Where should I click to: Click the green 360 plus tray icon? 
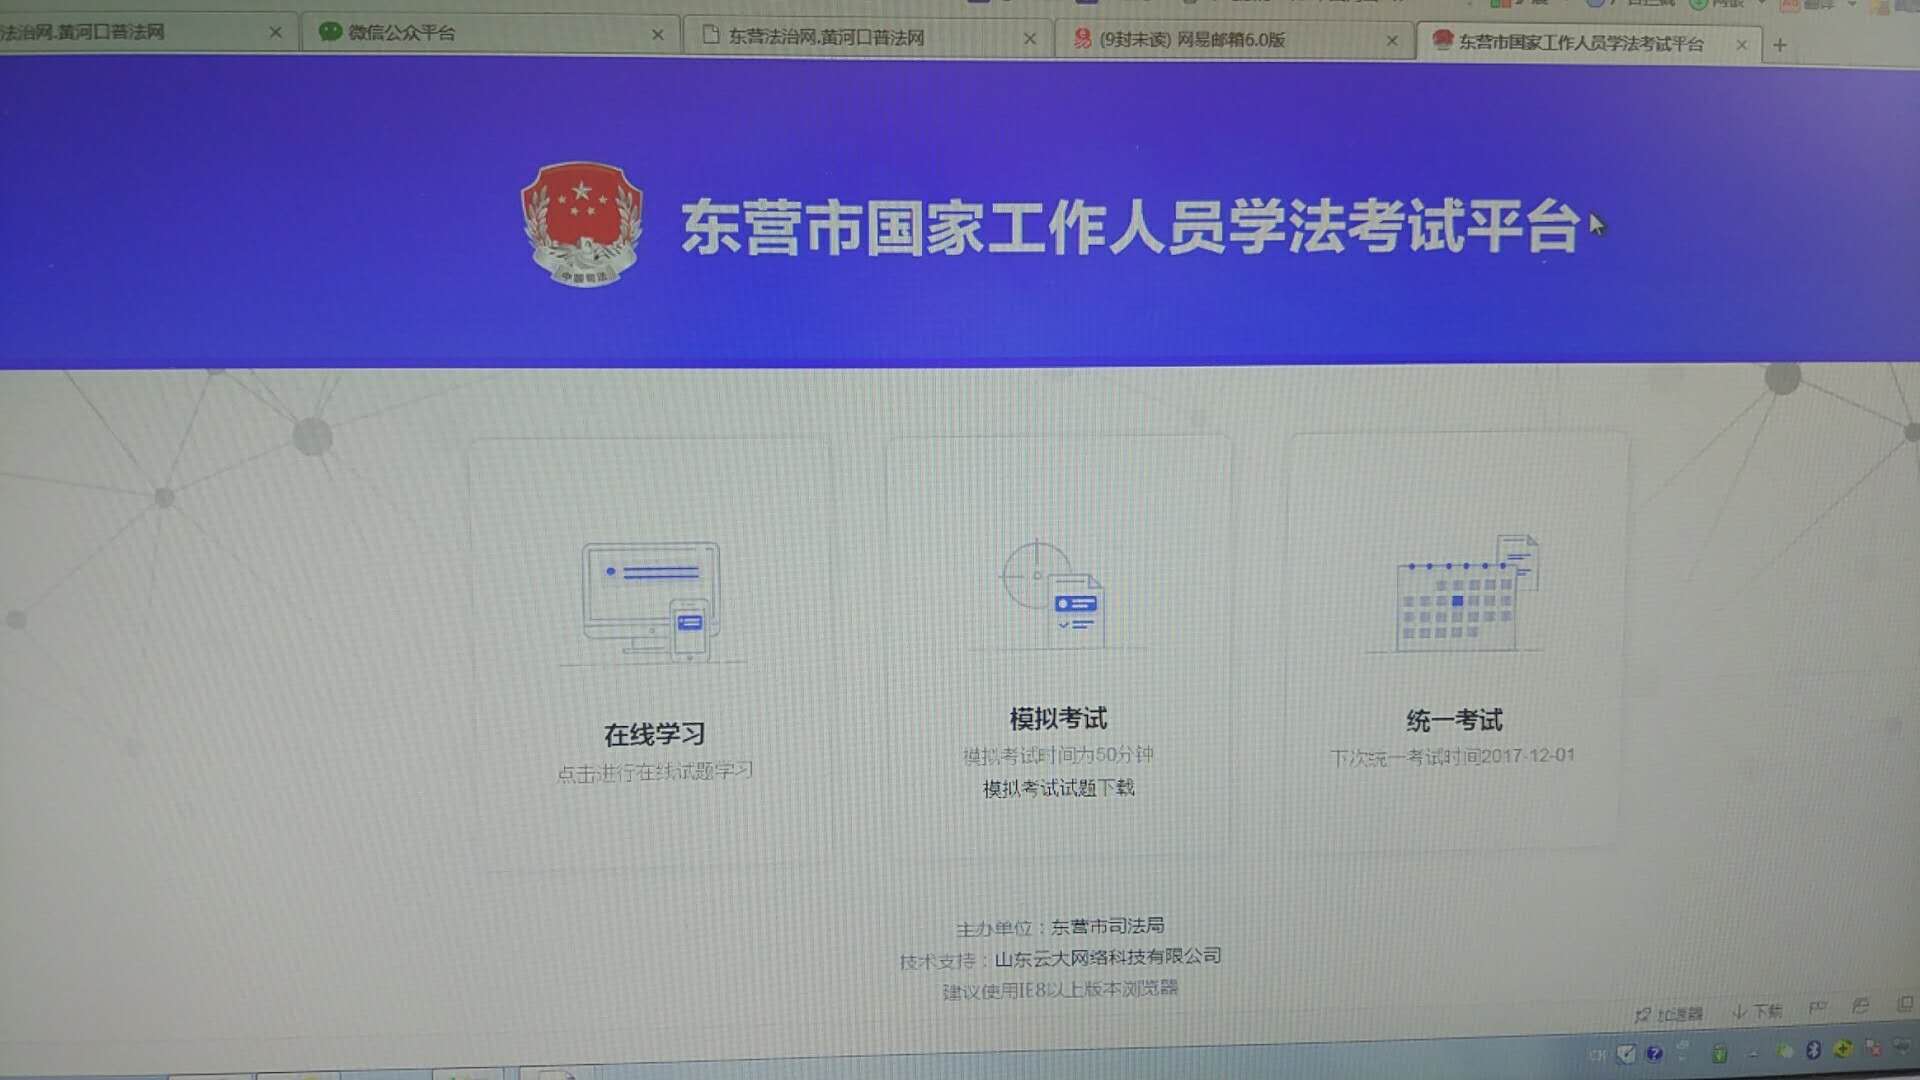click(x=1842, y=1049)
